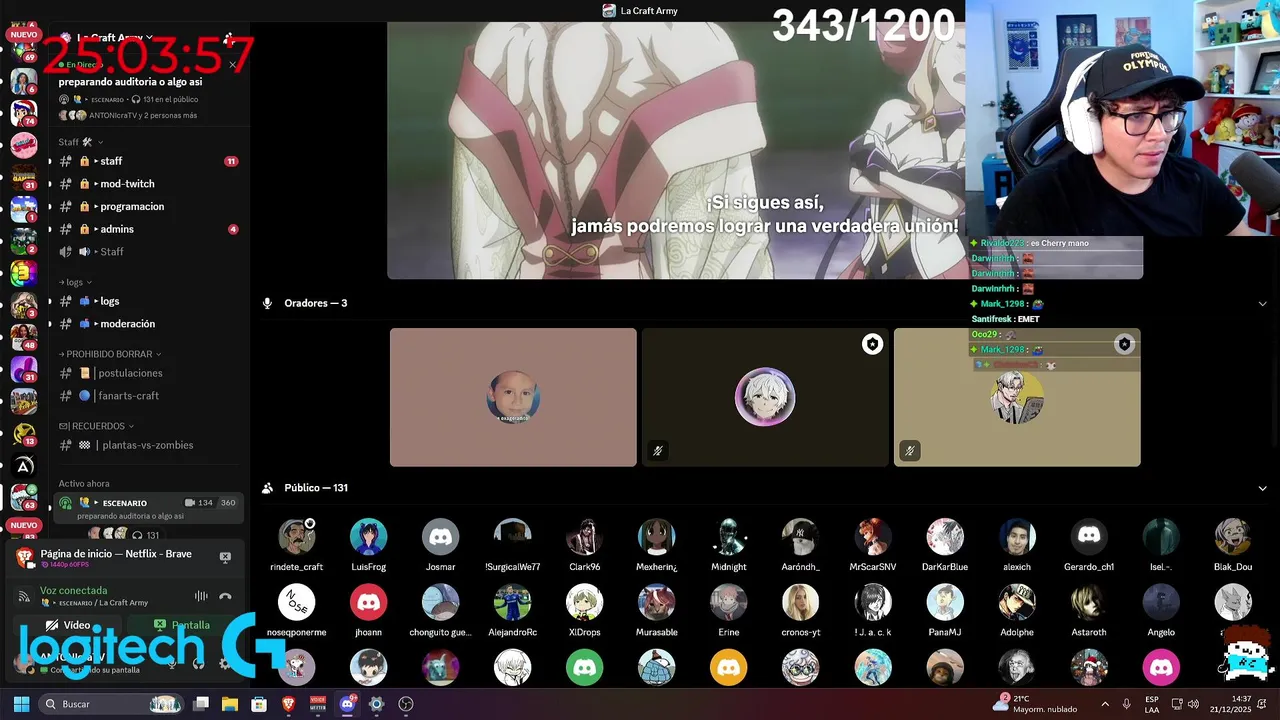Image resolution: width=1280 pixels, height=720 pixels.
Task: Open the logs channel
Action: [x=148, y=301]
